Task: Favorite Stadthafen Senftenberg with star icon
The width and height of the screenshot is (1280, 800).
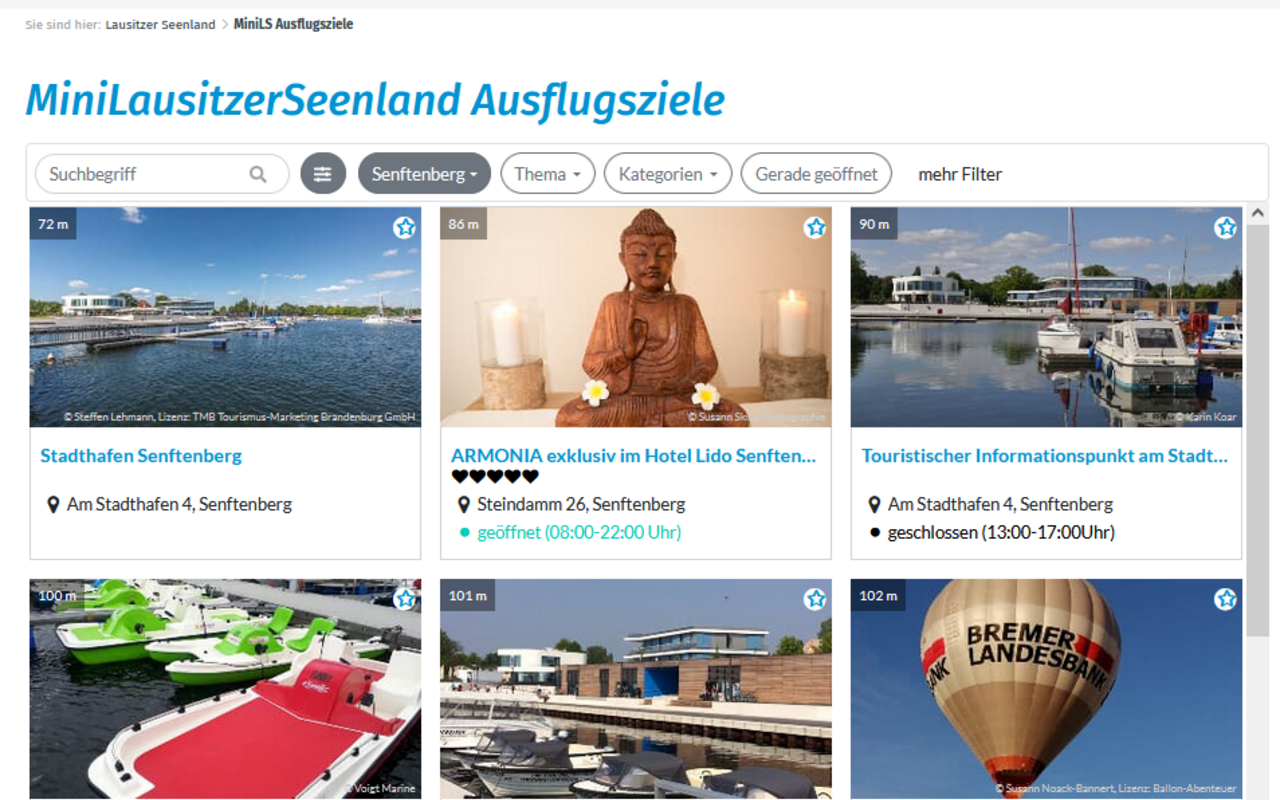Action: (x=404, y=228)
